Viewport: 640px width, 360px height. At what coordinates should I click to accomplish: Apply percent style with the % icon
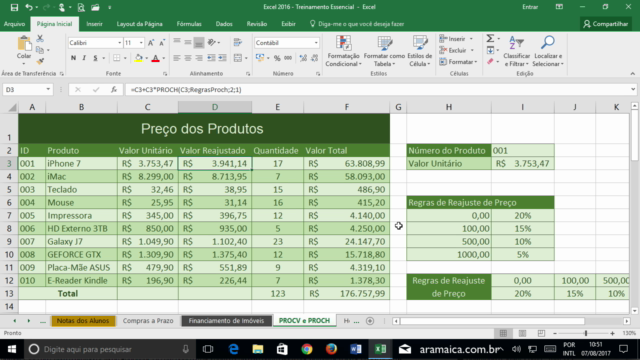pos(277,58)
